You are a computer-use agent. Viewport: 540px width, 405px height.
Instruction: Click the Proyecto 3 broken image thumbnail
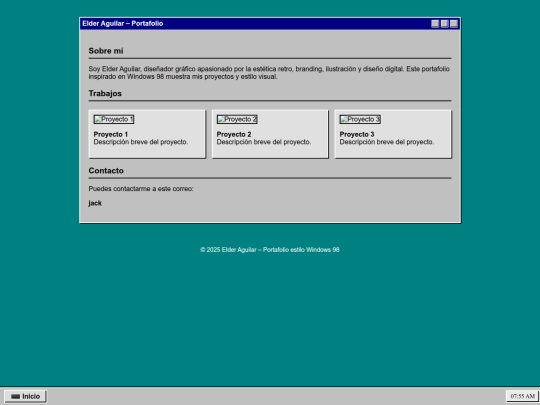click(360, 120)
